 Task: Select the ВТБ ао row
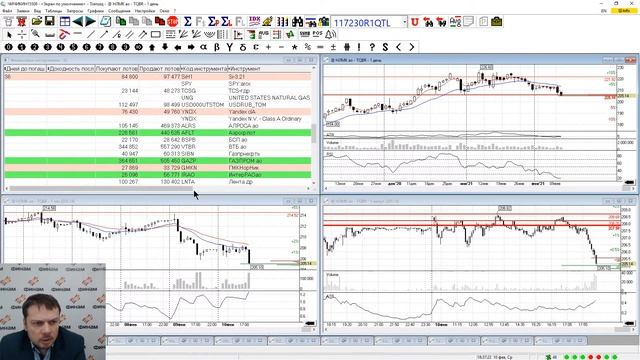pyautogui.click(x=158, y=147)
